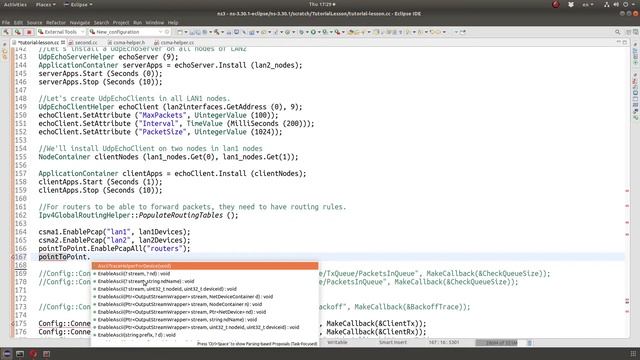
Task: Open the Project menu
Action: [121, 22]
